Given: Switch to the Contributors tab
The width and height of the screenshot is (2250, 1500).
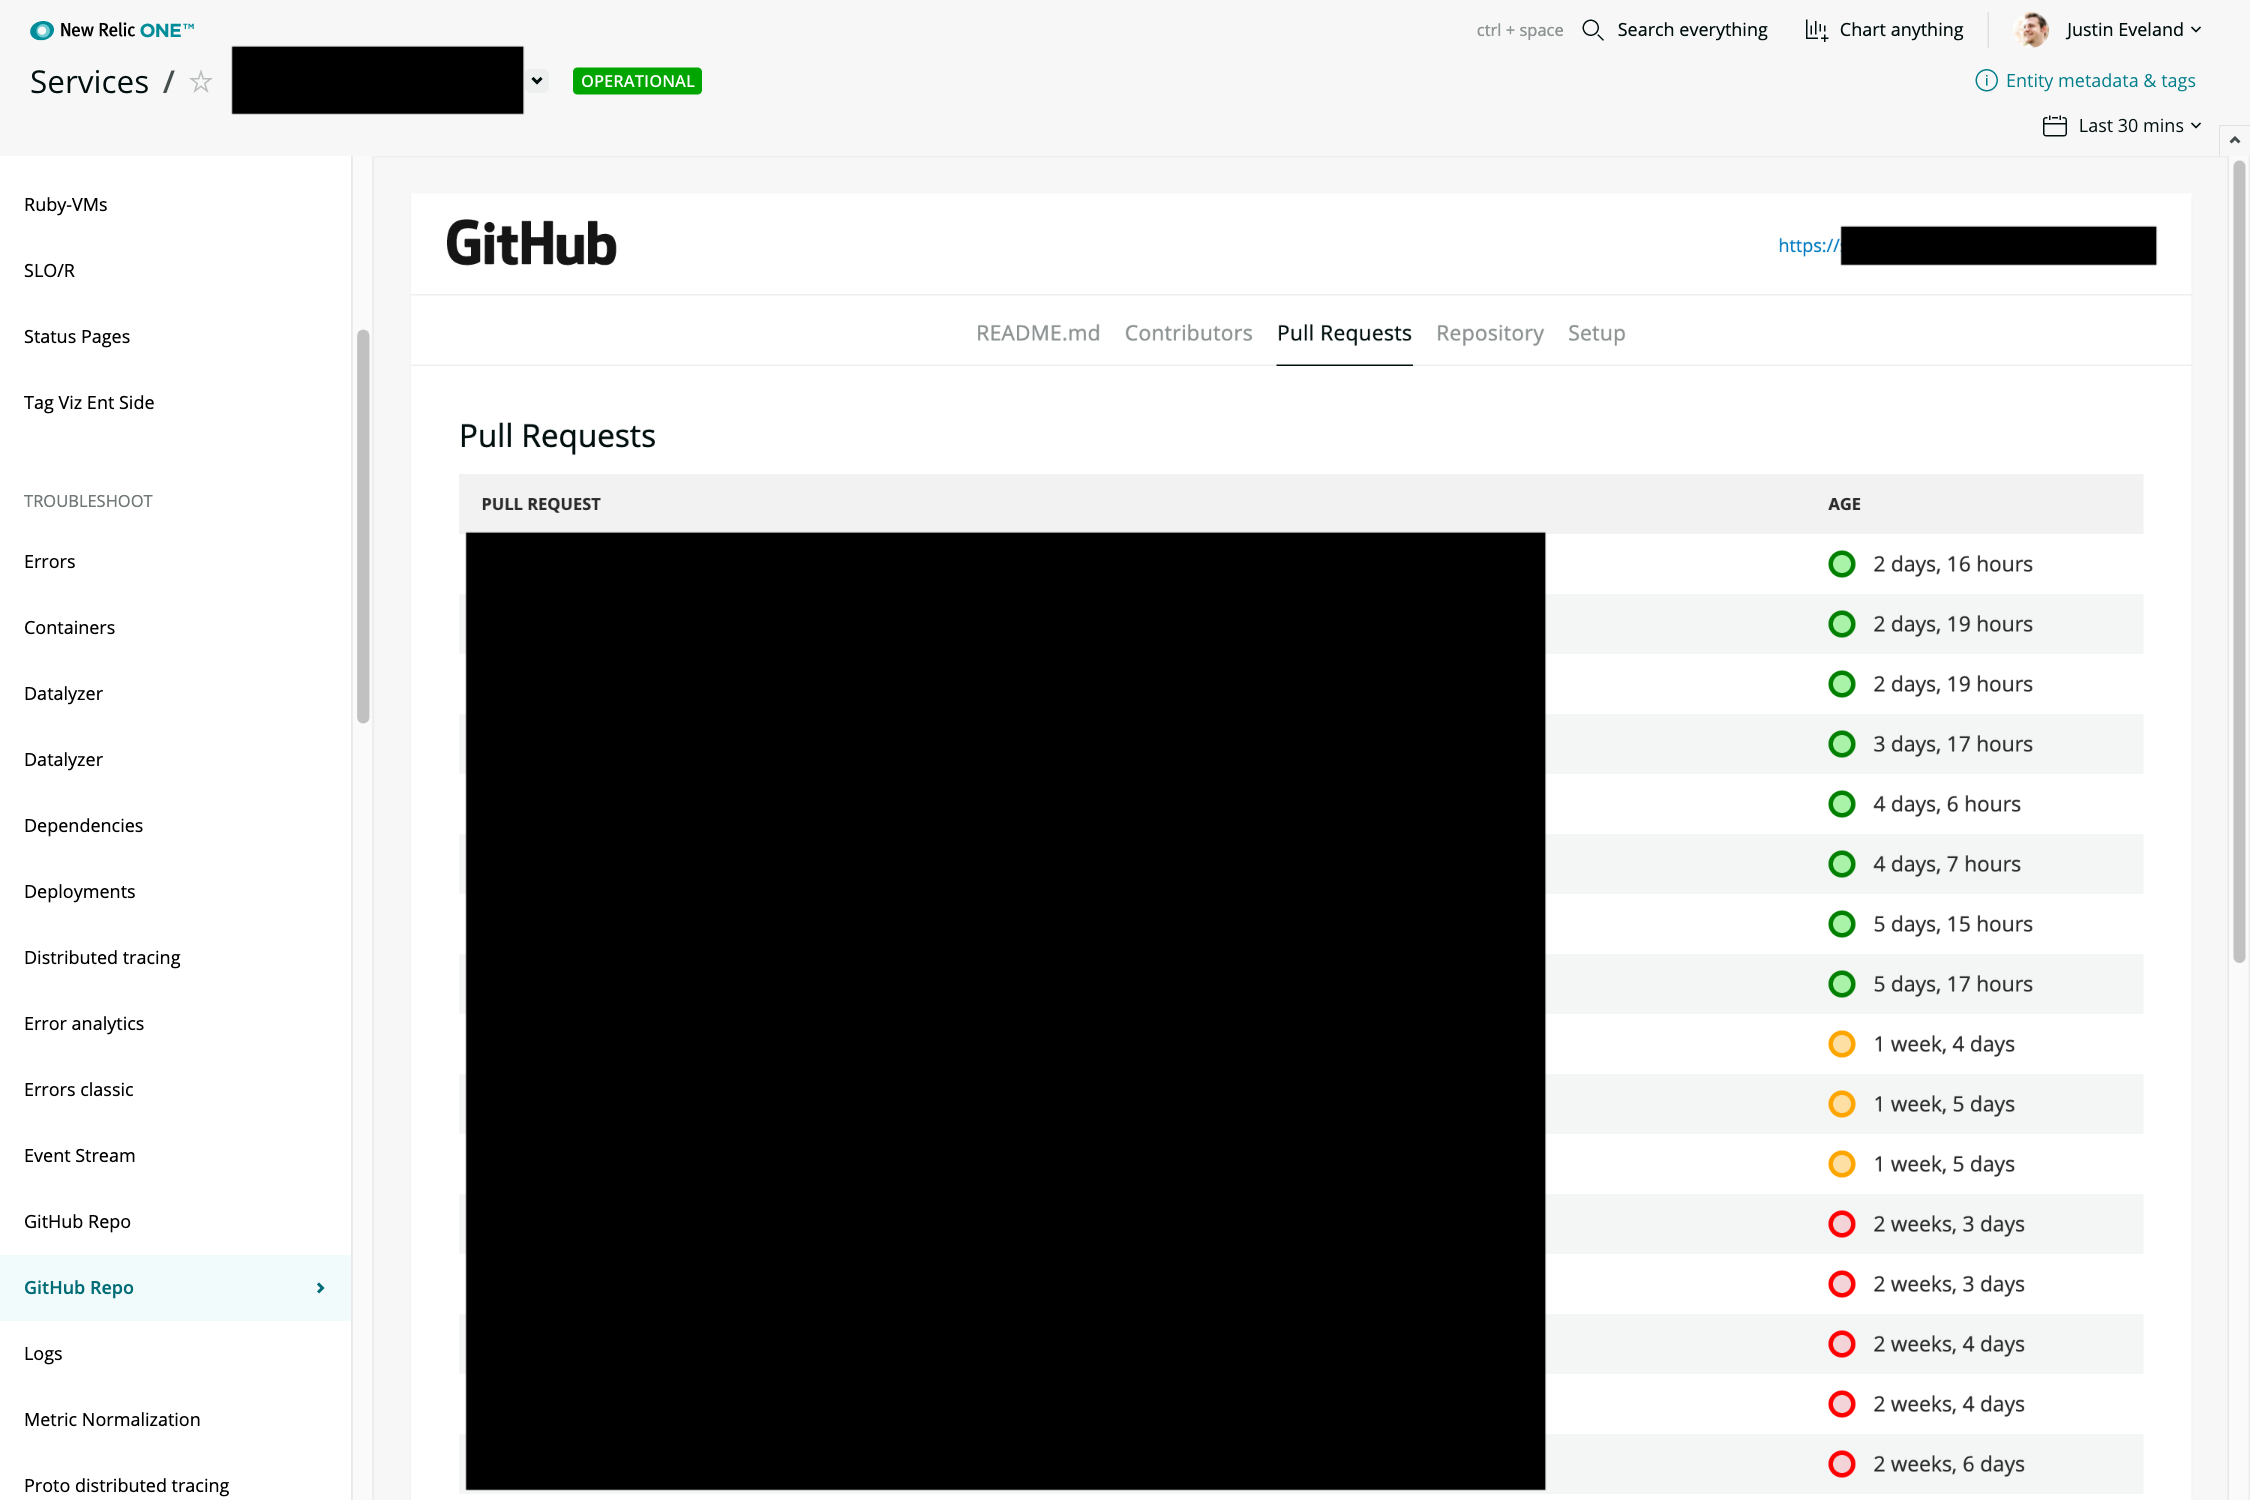Looking at the screenshot, I should click(1188, 333).
